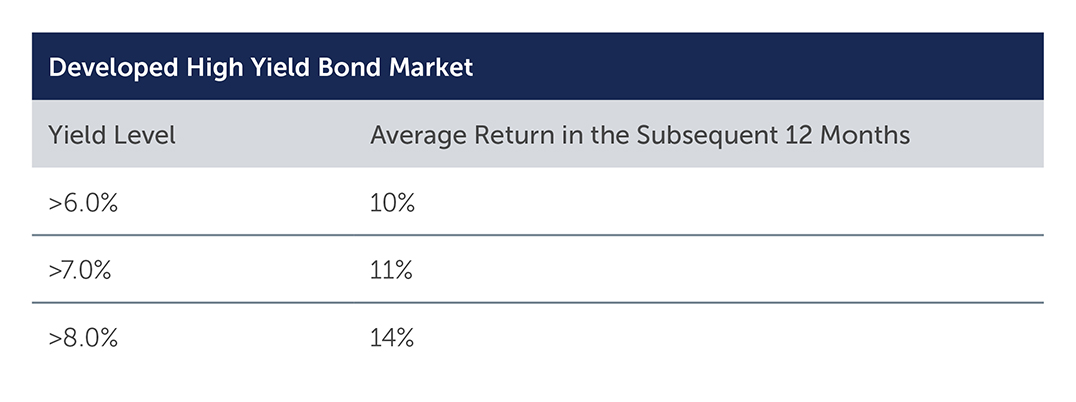
Task: Click the empty area of the dark blue title bar
Action: coord(755,67)
